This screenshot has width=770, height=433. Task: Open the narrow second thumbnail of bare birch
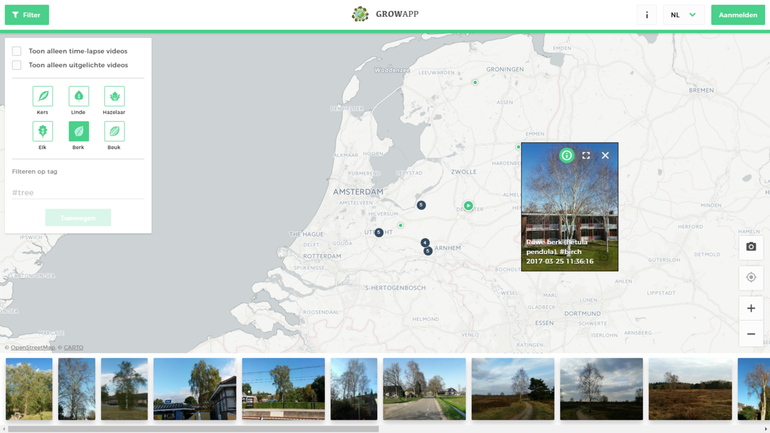pyautogui.click(x=77, y=389)
